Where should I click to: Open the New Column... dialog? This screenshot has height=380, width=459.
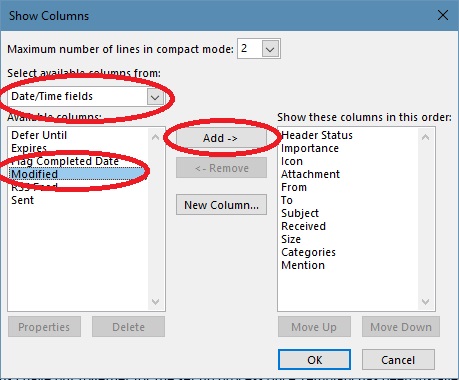[x=221, y=205]
